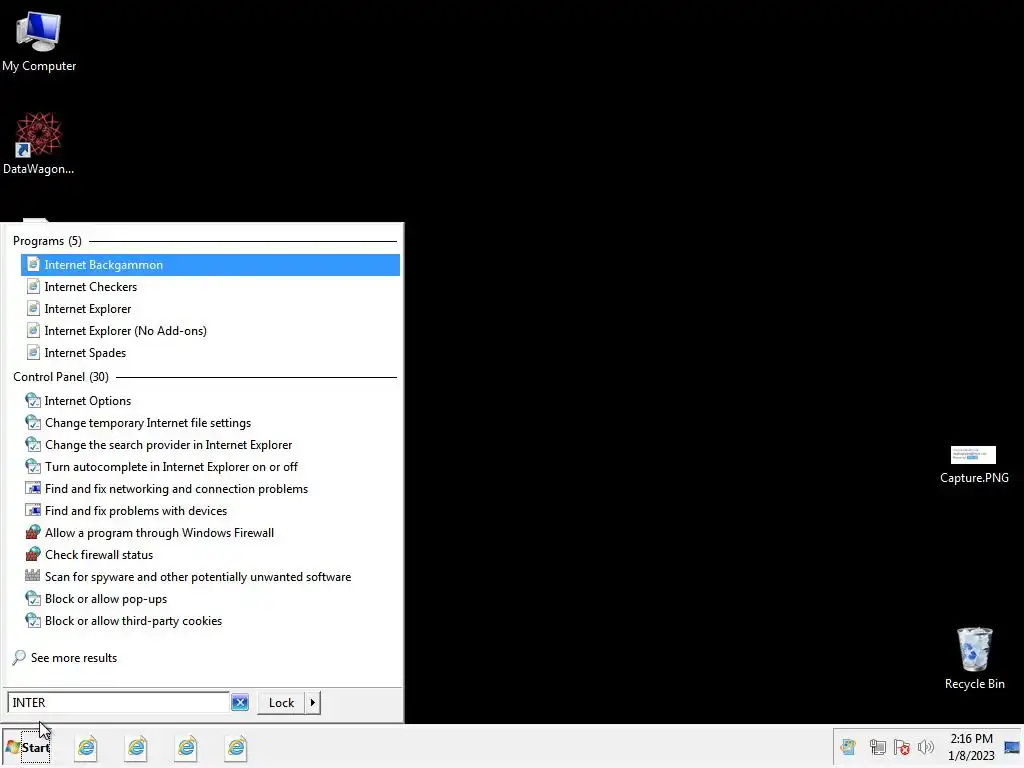Viewport: 1024px width, 768px height.
Task: Open fourth Internet Explorer taskbar icon
Action: 236,747
